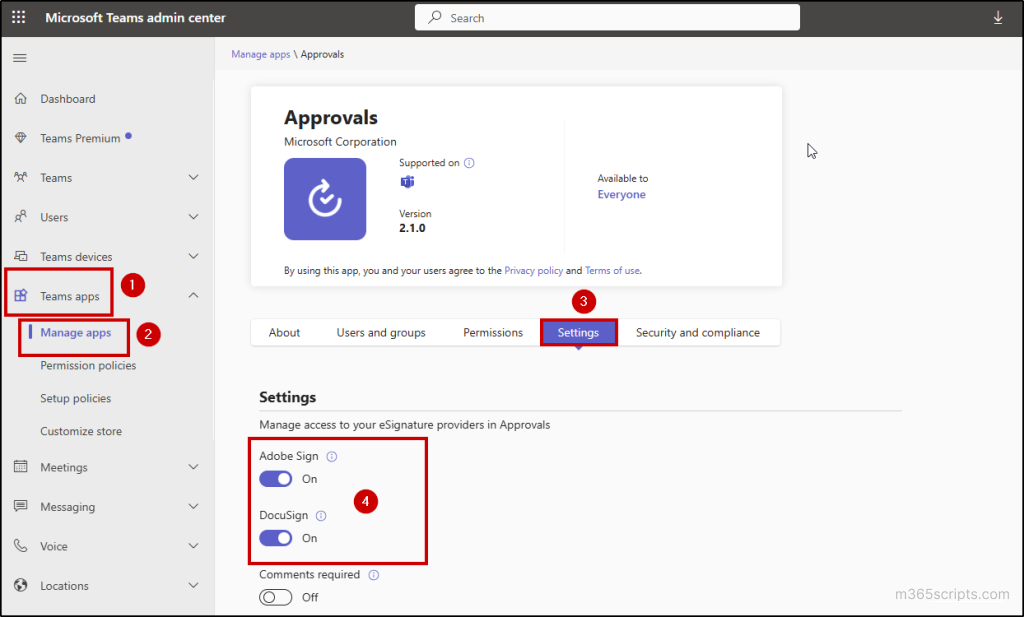Click the Teams Premium diamond icon
Image resolution: width=1024 pixels, height=617 pixels.
(x=21, y=138)
